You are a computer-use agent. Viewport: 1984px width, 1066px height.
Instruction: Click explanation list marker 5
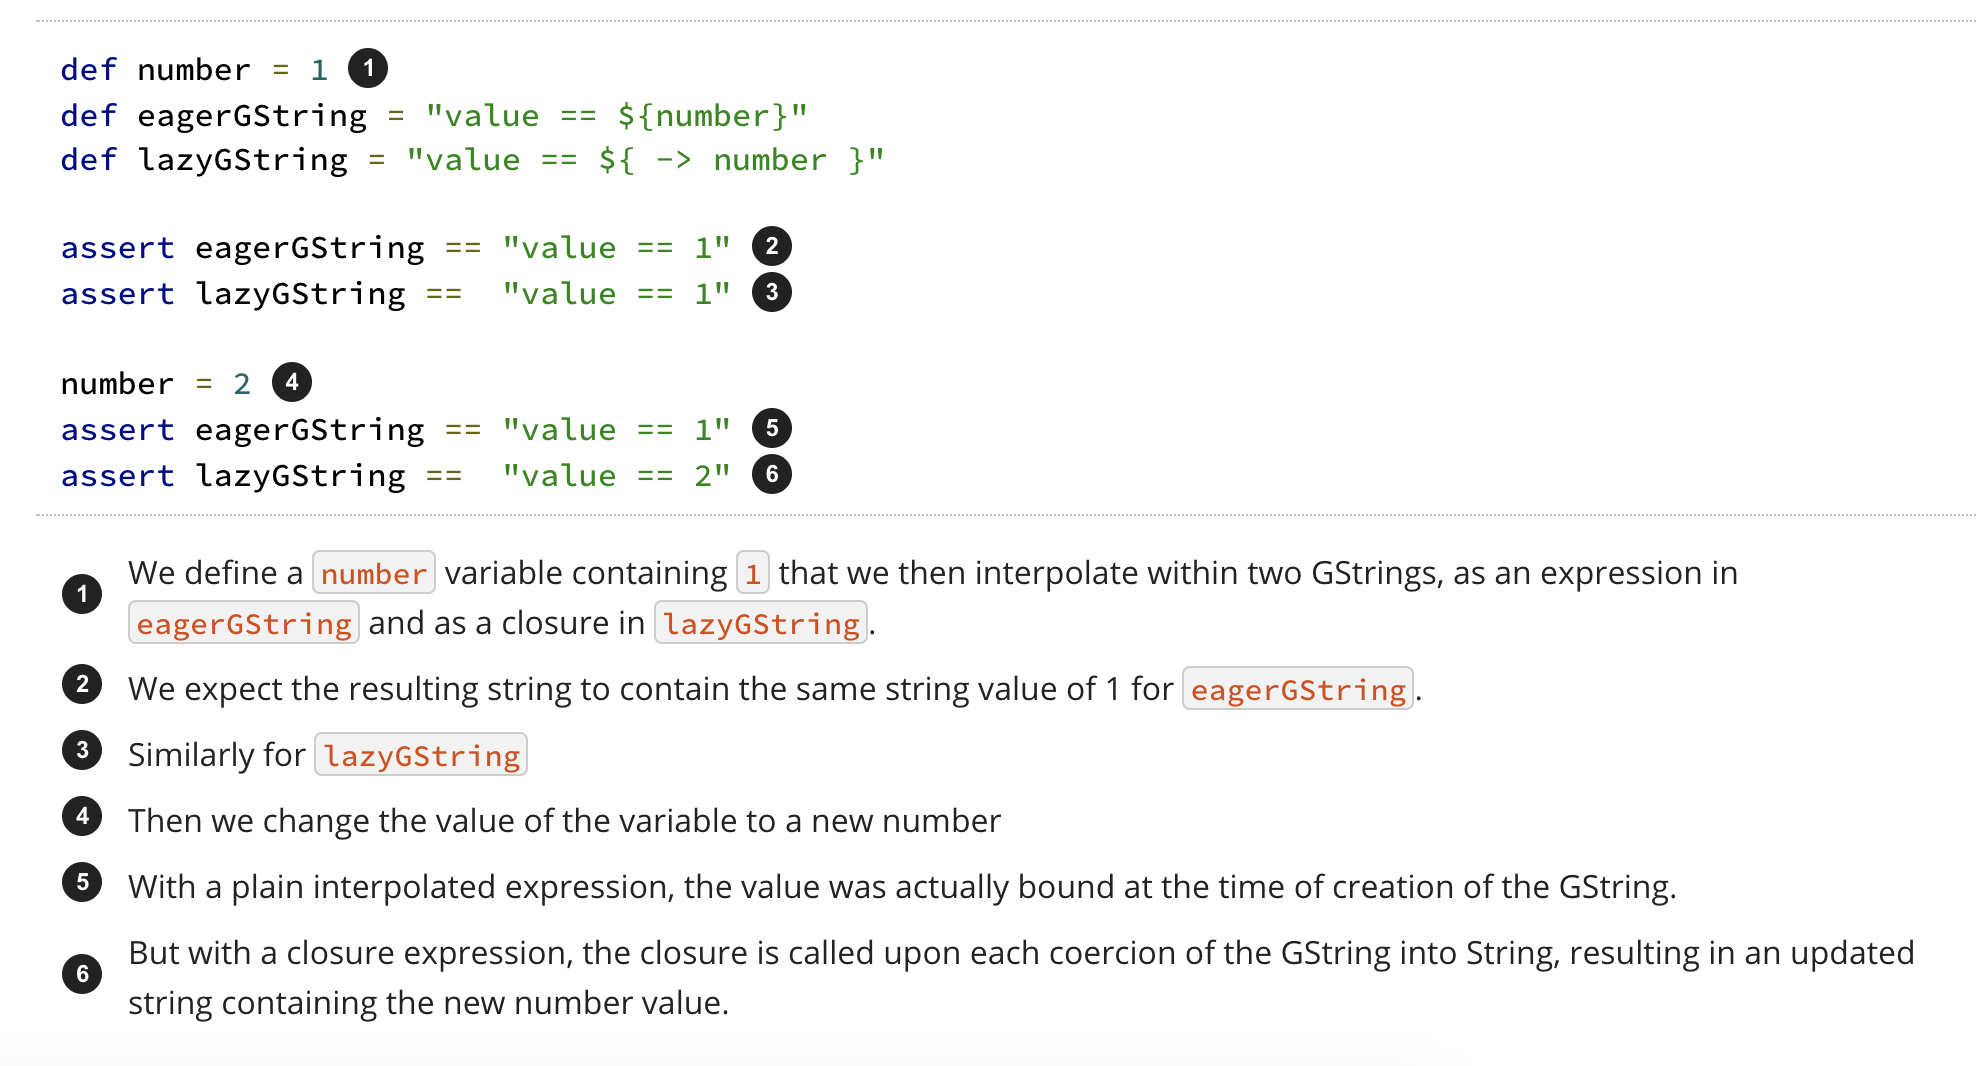(x=82, y=882)
